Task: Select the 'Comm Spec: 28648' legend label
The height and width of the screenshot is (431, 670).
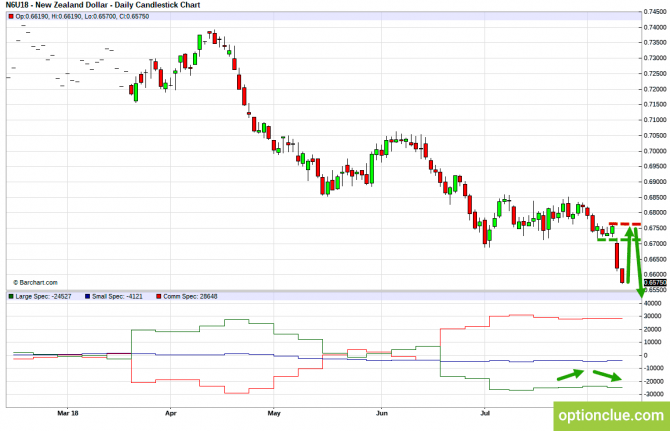Action: click(190, 296)
